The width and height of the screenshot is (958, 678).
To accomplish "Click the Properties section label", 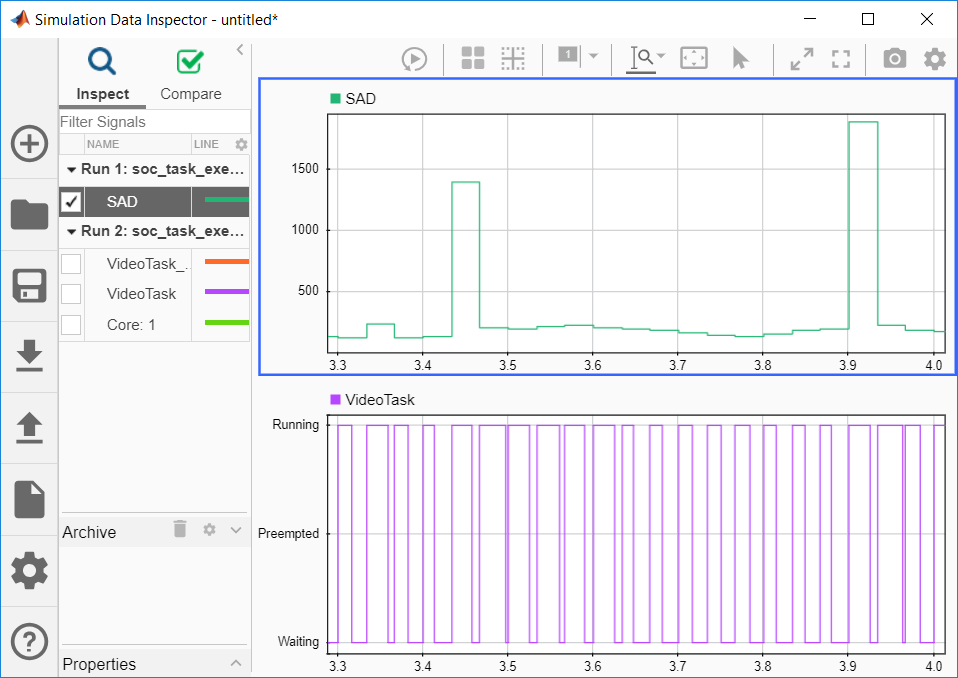I will coord(99,664).
